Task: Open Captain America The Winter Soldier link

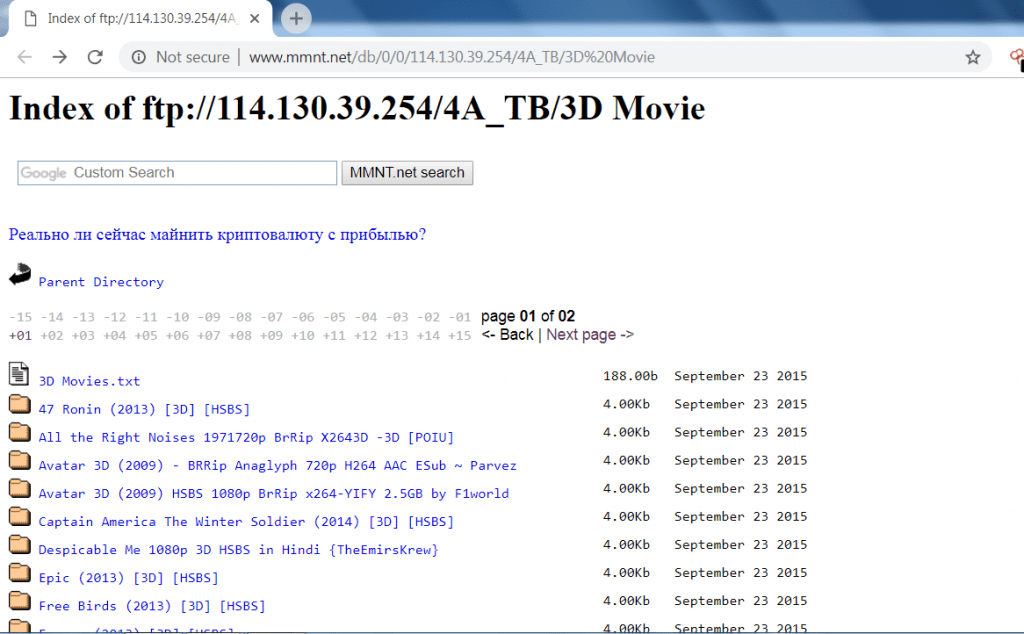Action: (244, 520)
